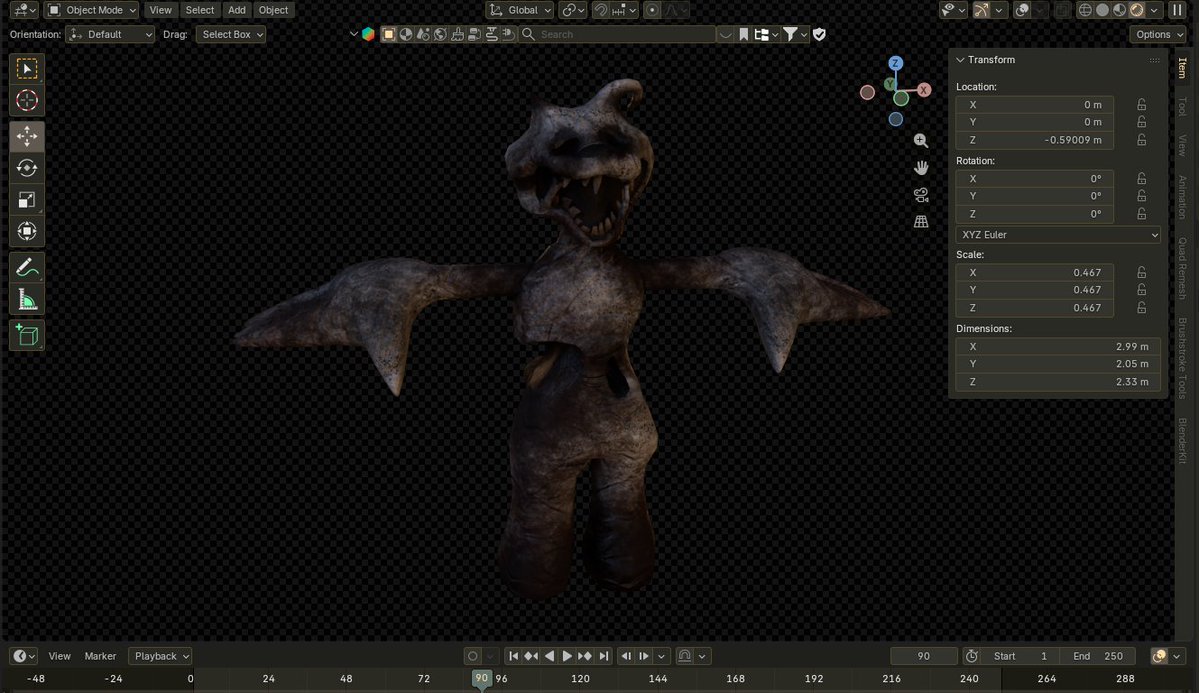Open the timeline Marker menu
The width and height of the screenshot is (1199, 693).
click(x=100, y=656)
